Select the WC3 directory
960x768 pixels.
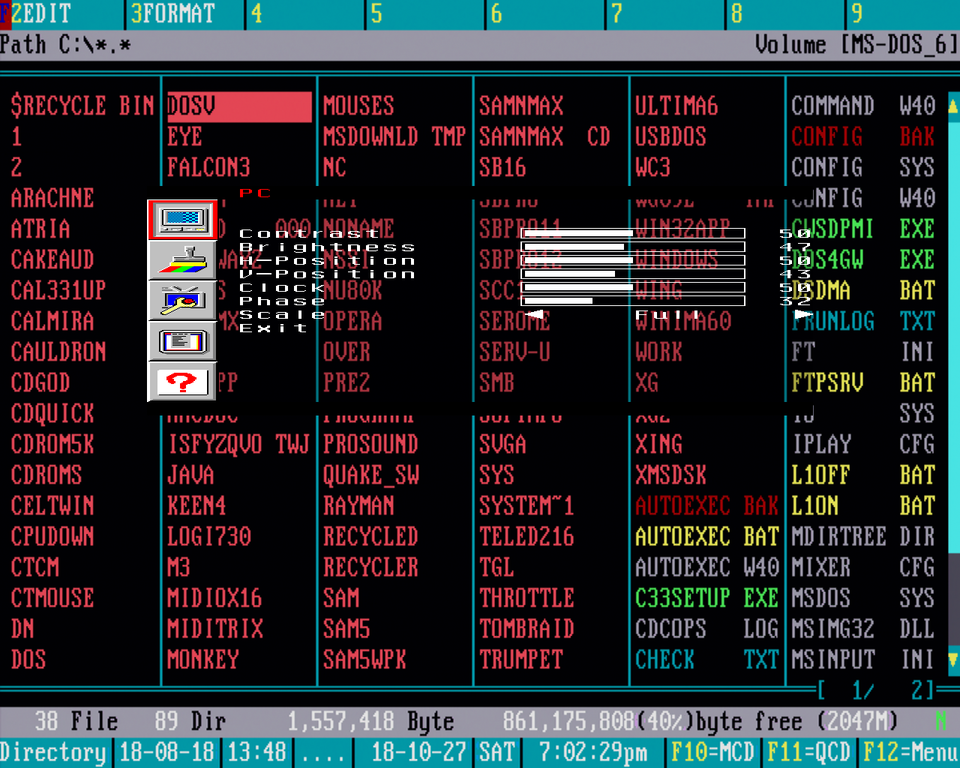point(652,168)
